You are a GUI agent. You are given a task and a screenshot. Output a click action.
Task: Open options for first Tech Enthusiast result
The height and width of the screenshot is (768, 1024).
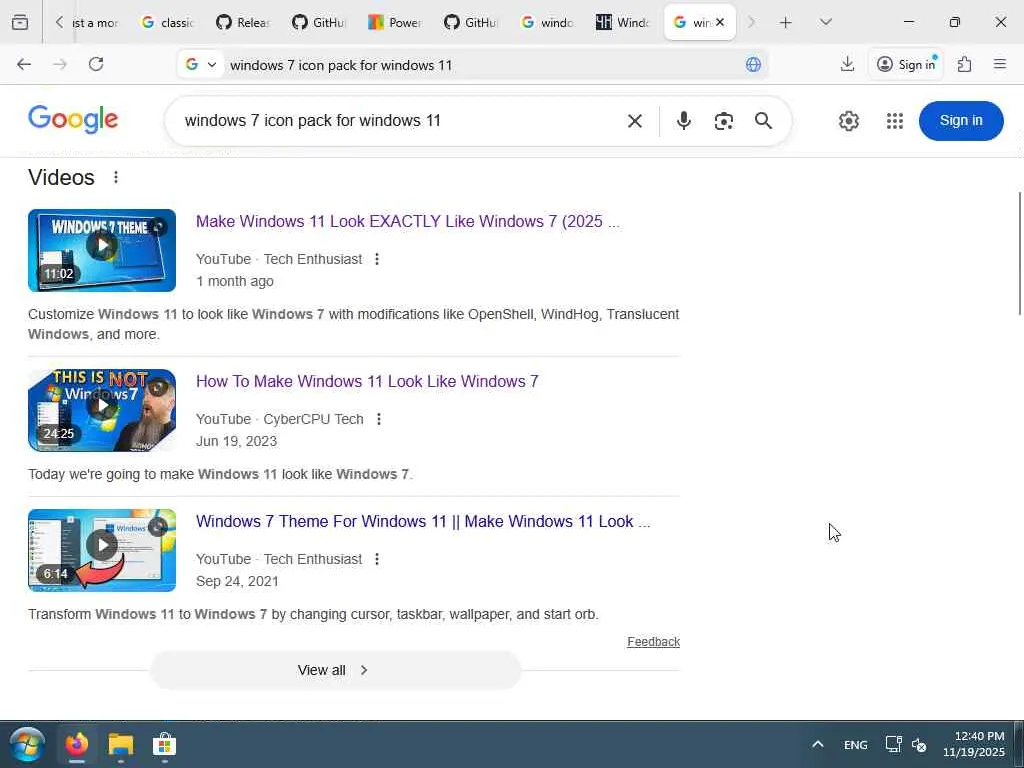(377, 259)
